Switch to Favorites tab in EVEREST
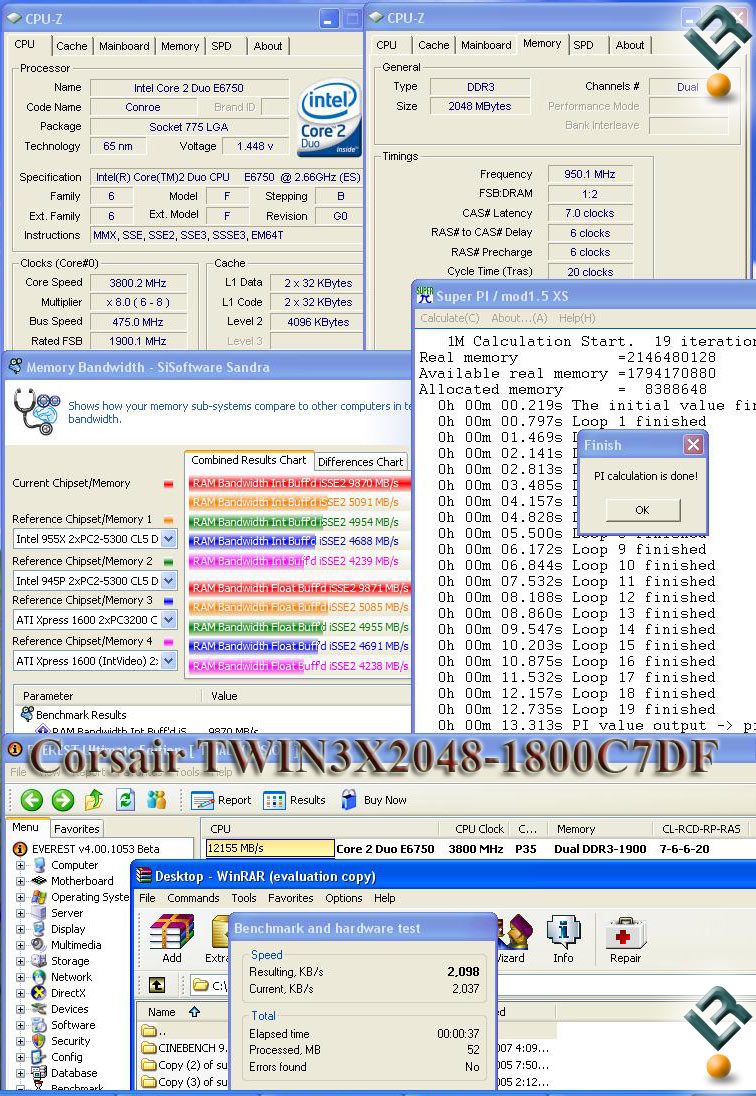The width and height of the screenshot is (756, 1096). (77, 829)
